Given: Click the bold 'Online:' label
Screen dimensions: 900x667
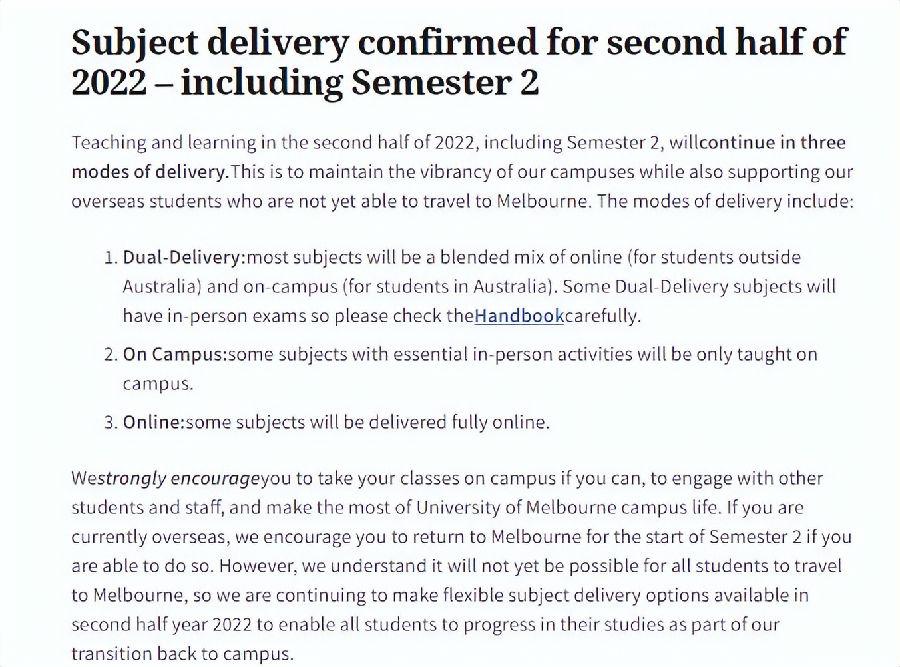Looking at the screenshot, I should tap(153, 422).
